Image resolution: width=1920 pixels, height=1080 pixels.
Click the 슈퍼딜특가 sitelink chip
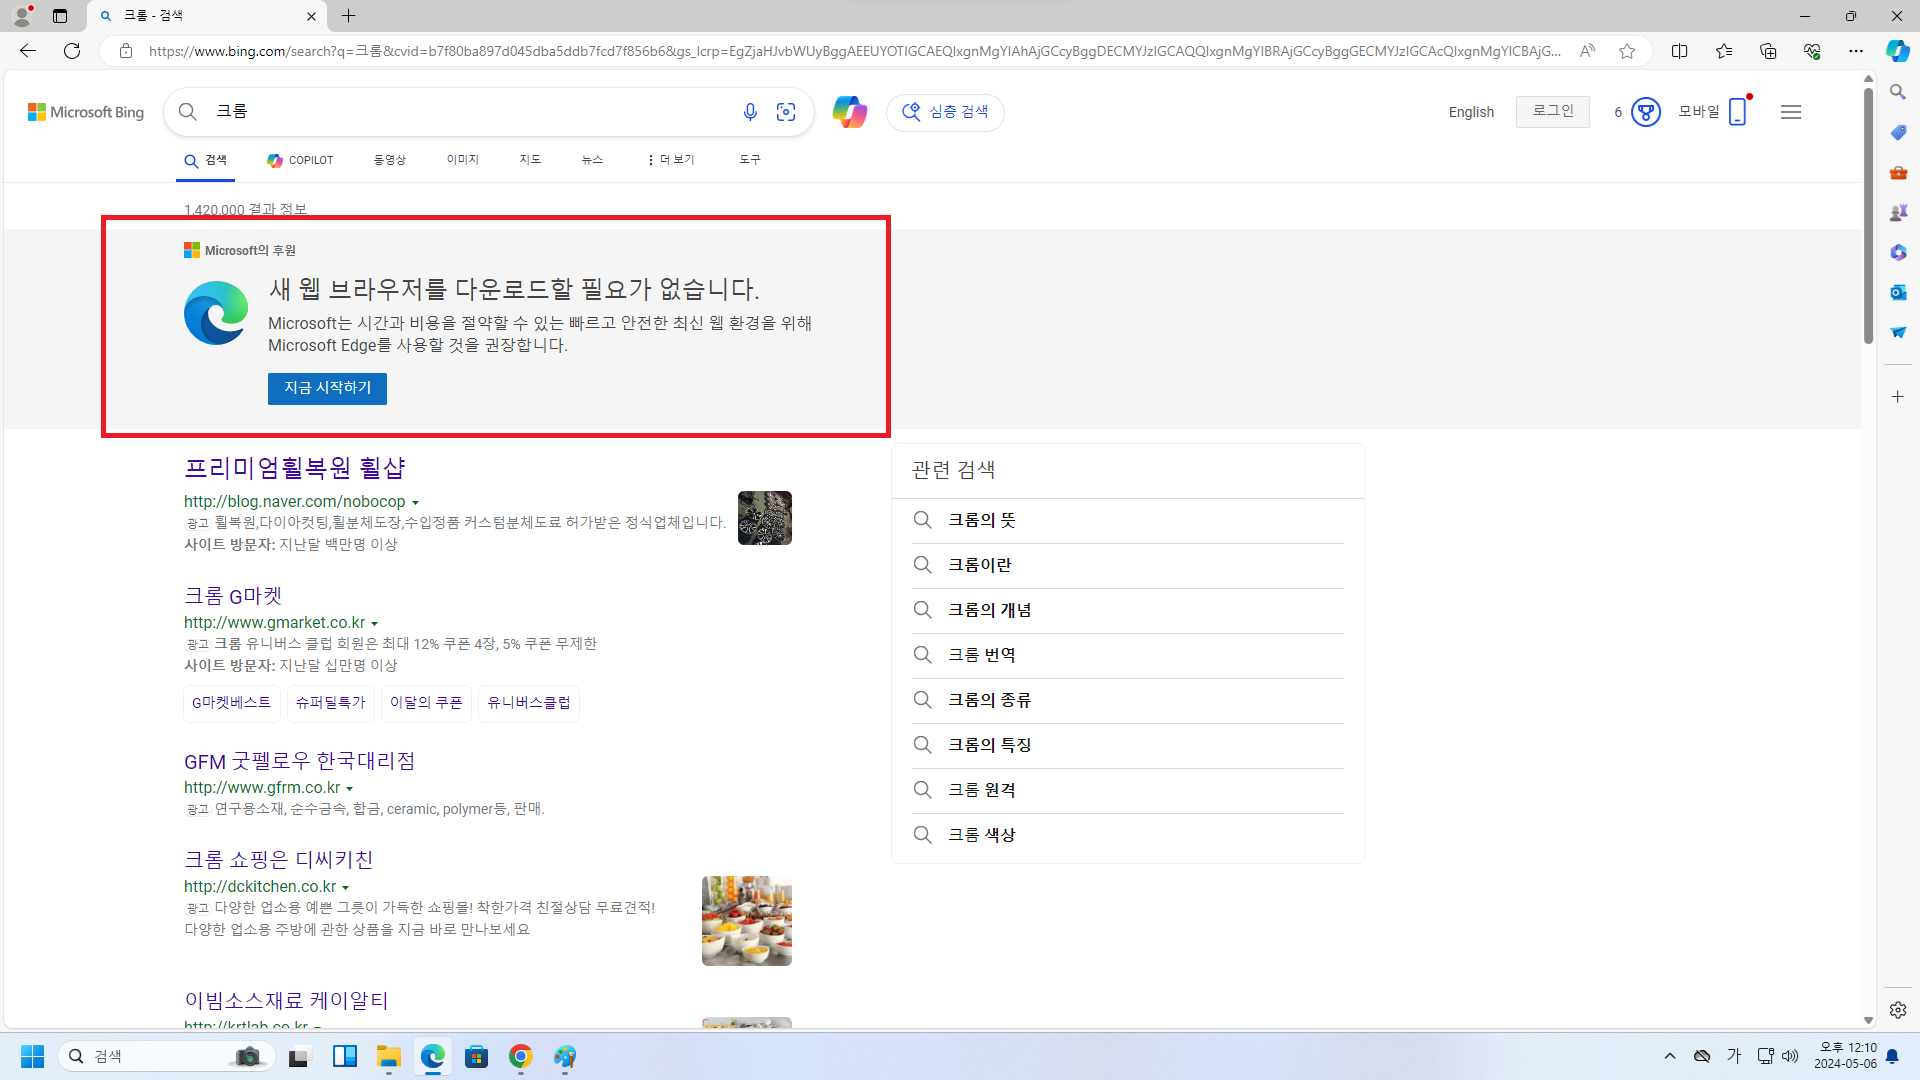pos(331,703)
